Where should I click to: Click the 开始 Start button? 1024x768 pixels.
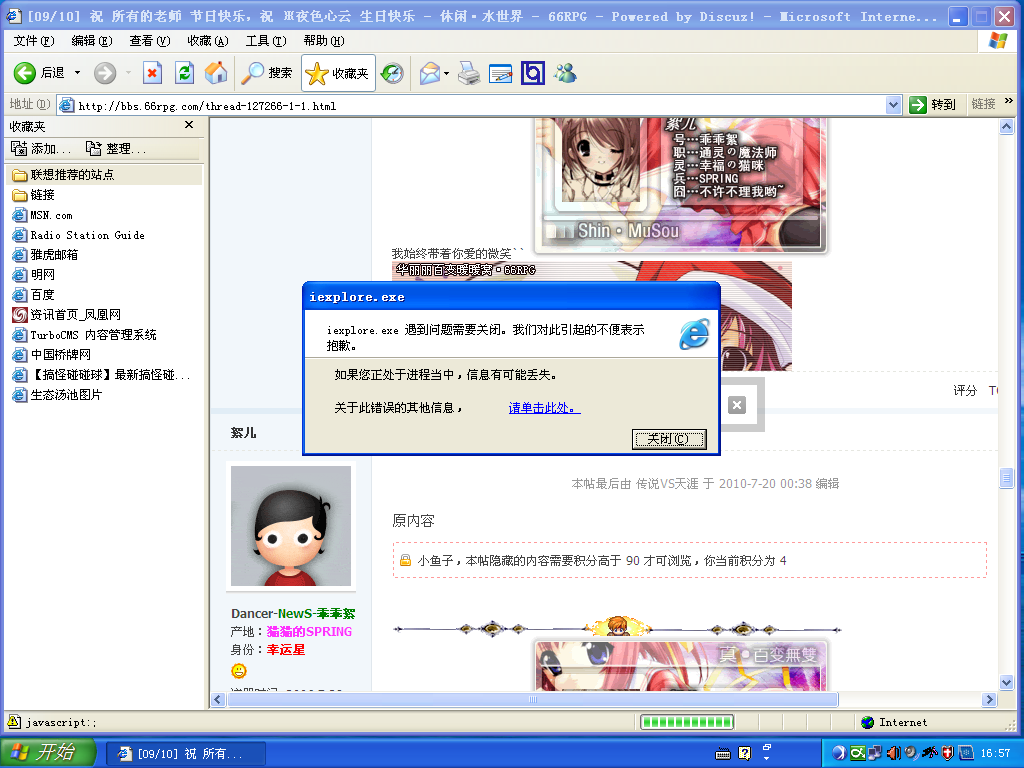coord(47,752)
